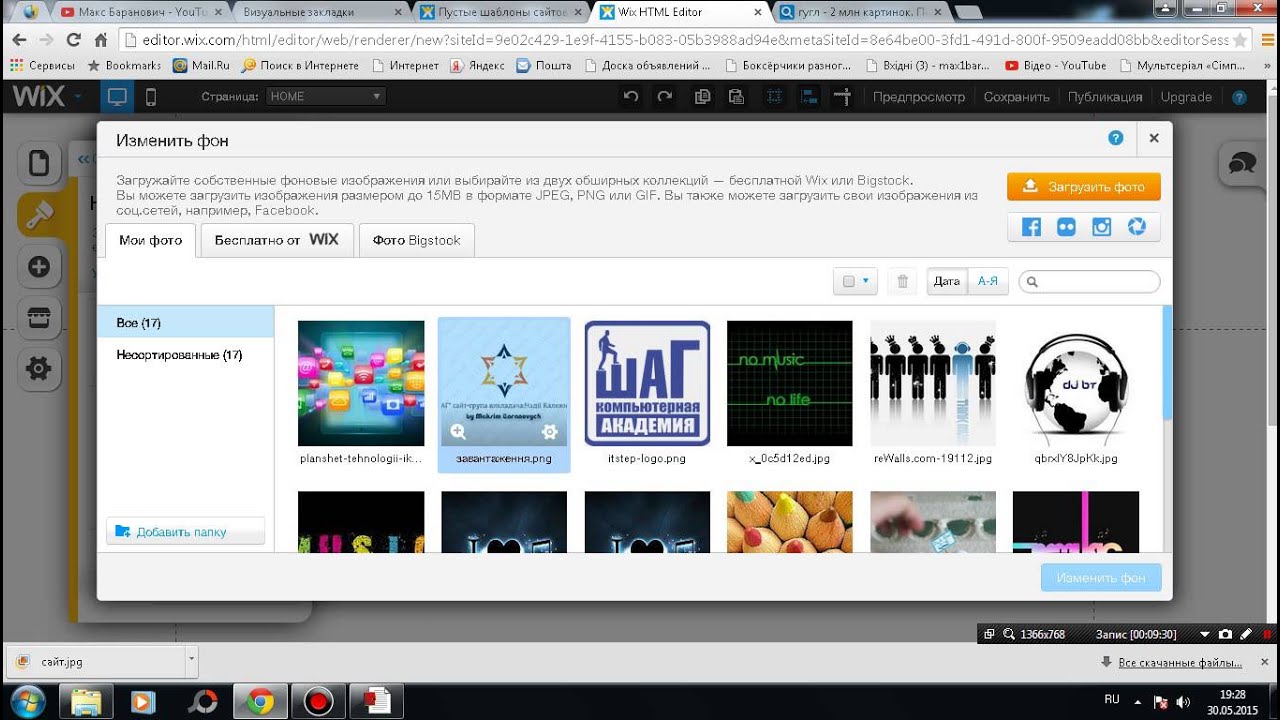This screenshot has height=720, width=1280.
Task: Open the Wix logo menu arrow
Action: (77, 97)
